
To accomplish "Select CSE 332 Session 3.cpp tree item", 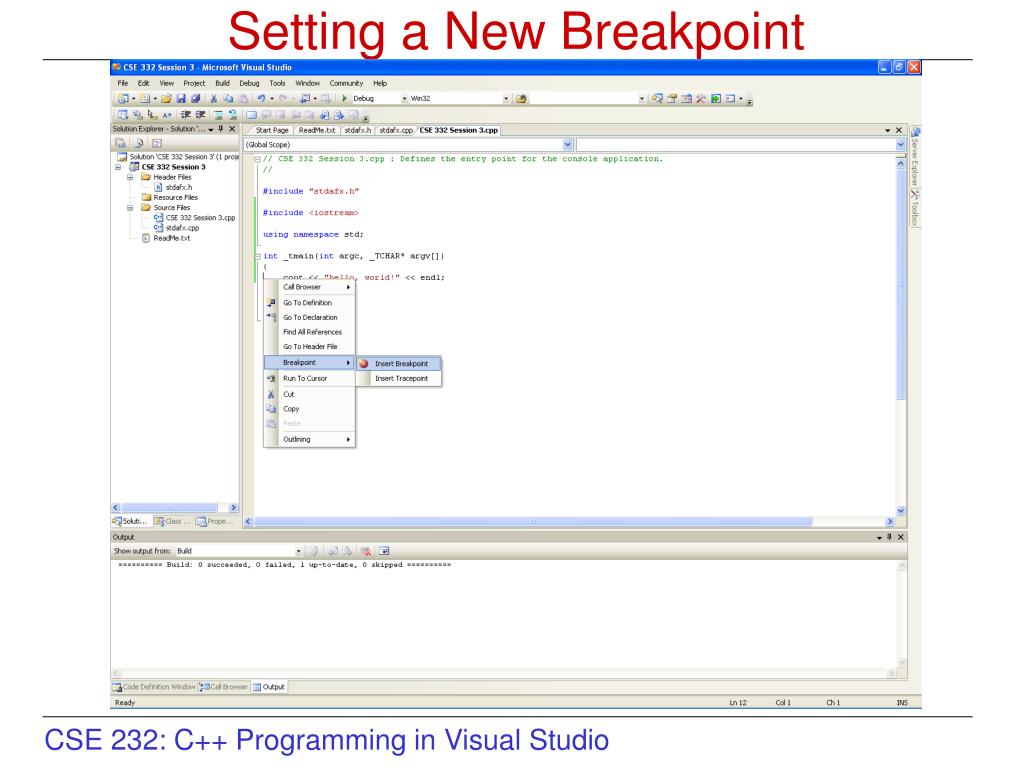I will [x=195, y=218].
